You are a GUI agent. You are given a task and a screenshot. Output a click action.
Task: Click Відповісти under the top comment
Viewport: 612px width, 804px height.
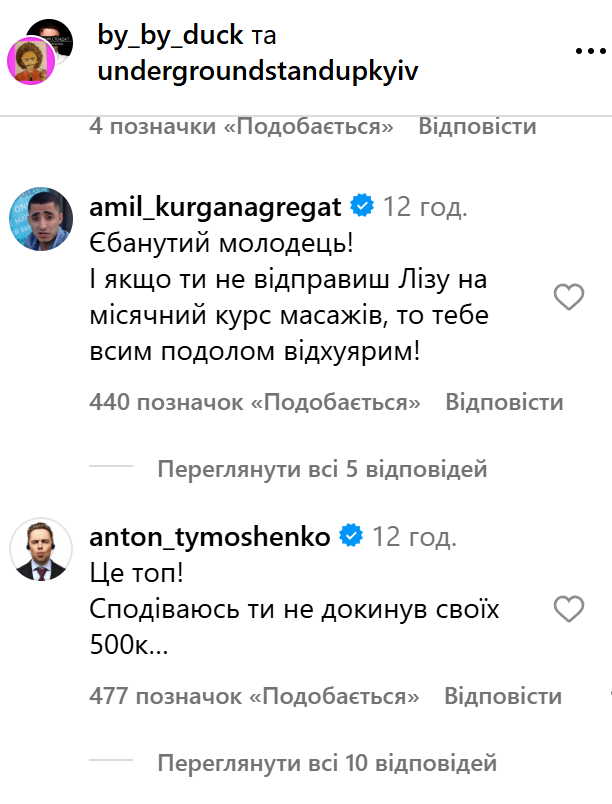pyautogui.click(x=476, y=127)
